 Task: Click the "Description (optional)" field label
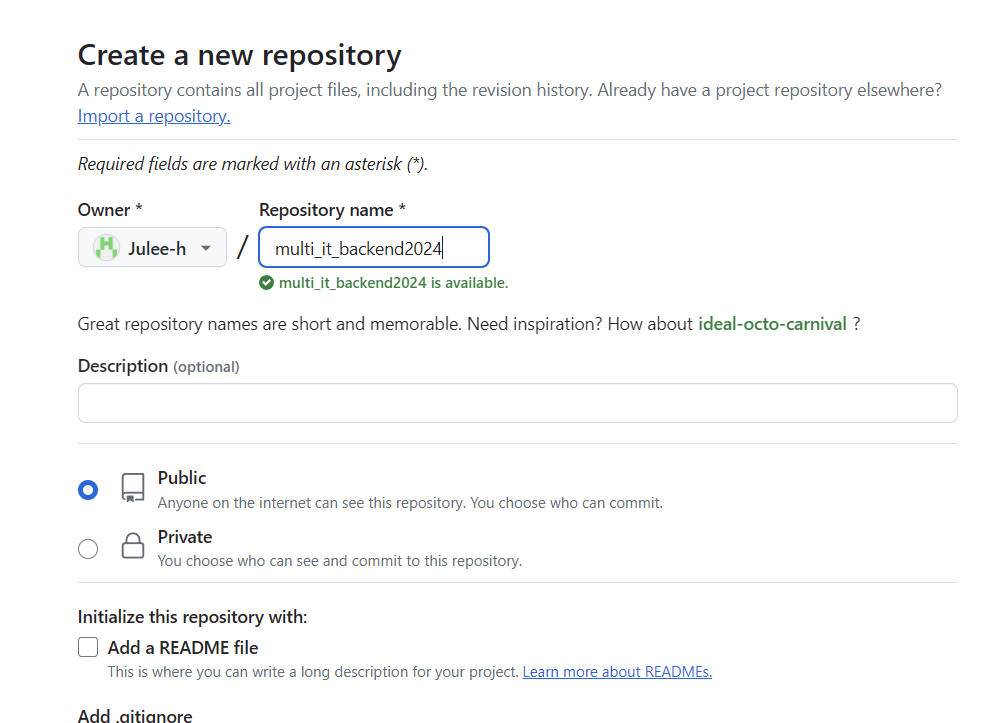158,366
